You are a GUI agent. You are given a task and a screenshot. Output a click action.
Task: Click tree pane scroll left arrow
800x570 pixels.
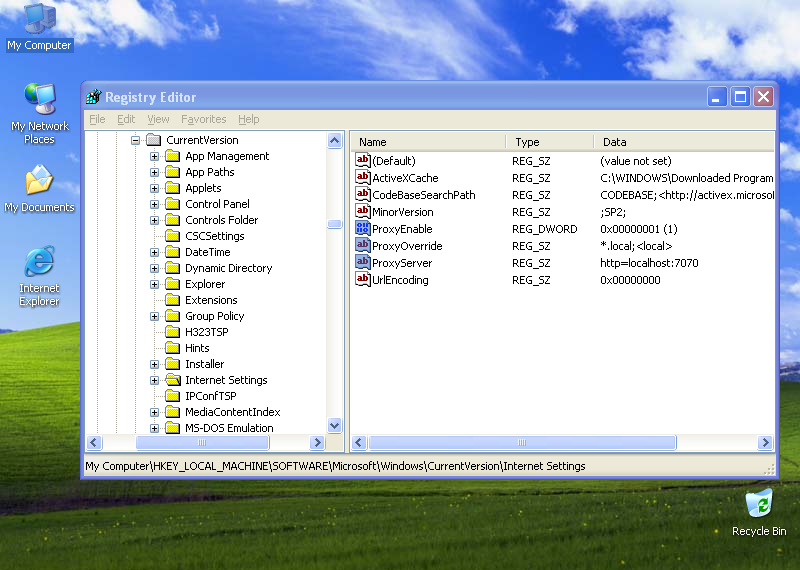[x=94, y=442]
